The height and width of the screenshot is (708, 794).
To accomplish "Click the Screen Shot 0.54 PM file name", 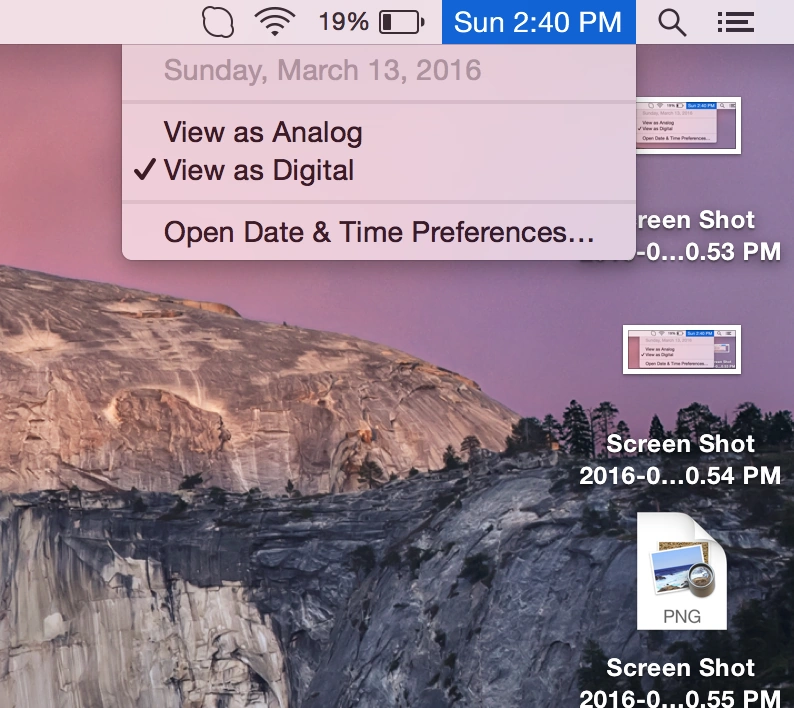I will tap(680, 459).
